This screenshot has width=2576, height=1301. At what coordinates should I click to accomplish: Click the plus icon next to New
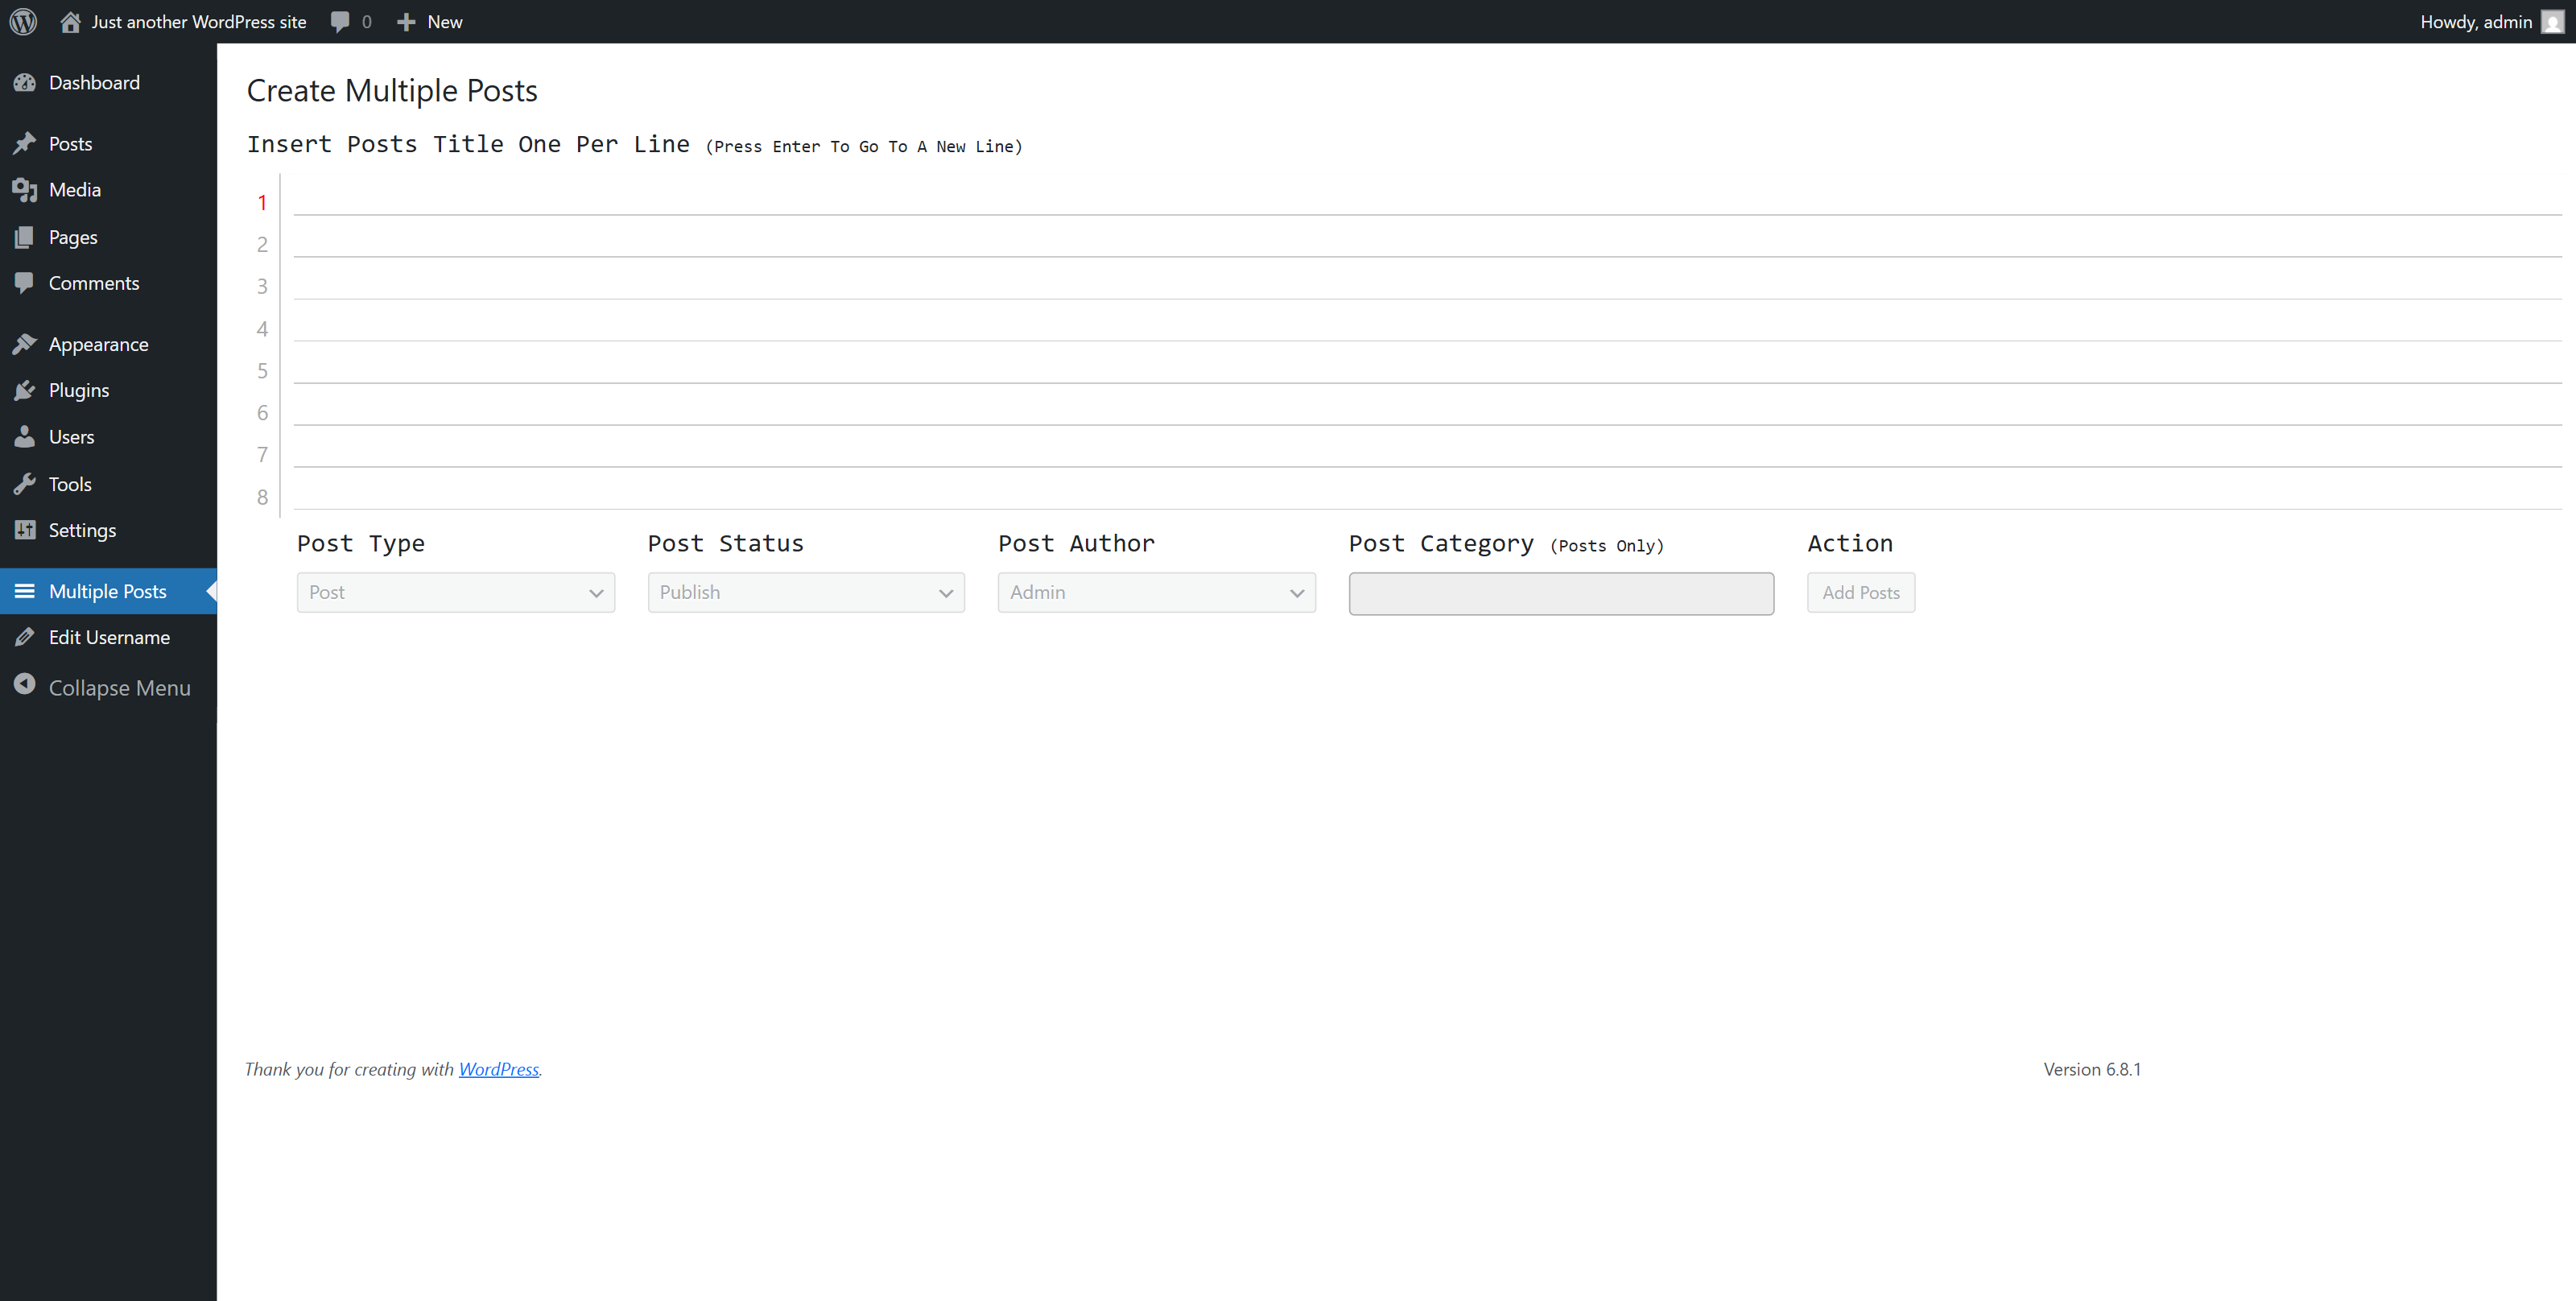(x=405, y=21)
